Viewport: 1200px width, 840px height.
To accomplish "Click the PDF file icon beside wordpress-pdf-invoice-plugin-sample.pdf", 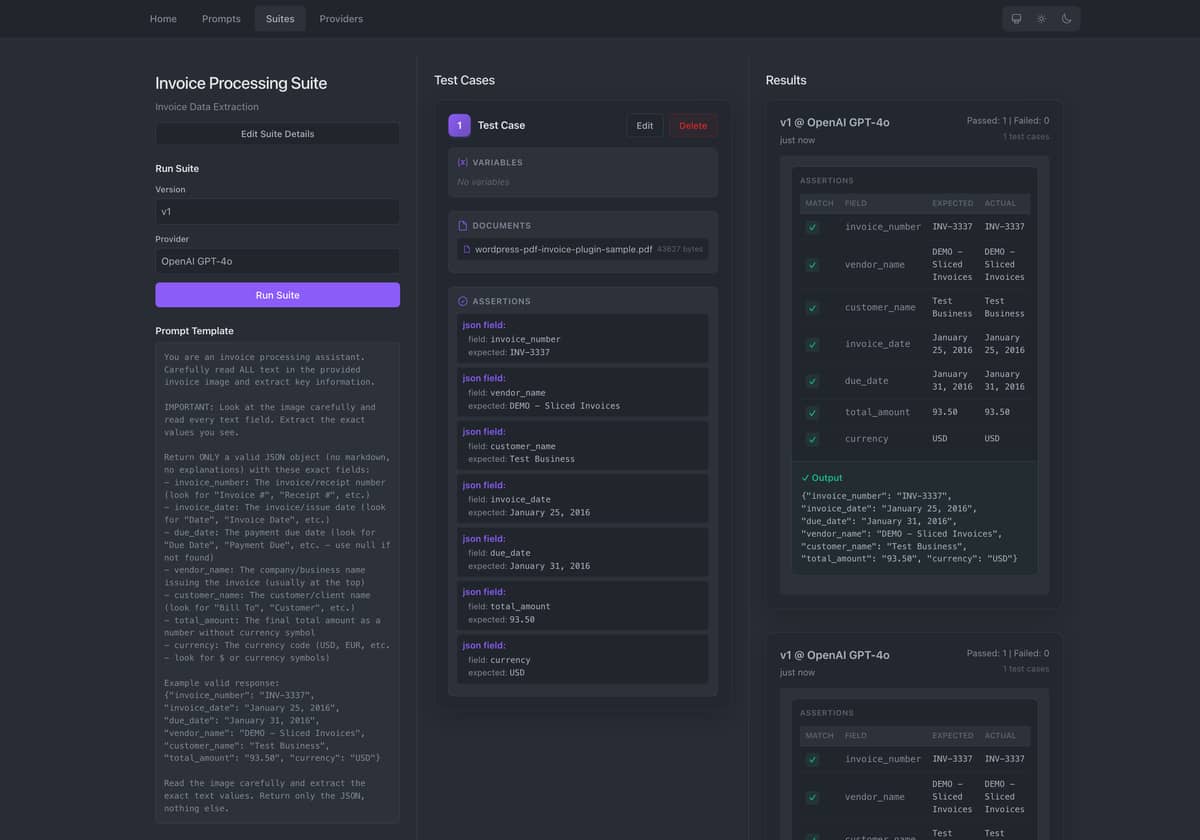I will pos(467,249).
